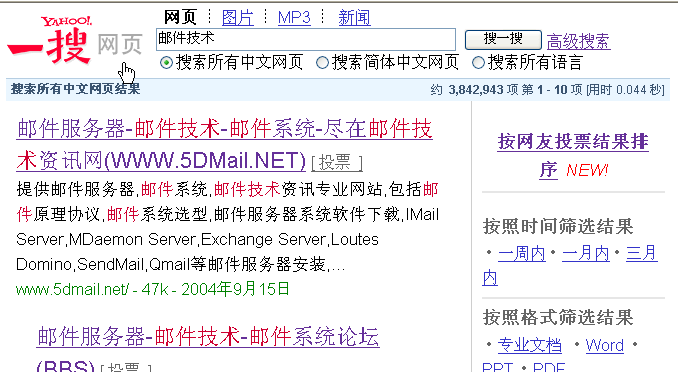The image size is (678, 372).
Task: Select 搜索所有语言 radio option
Action: coord(478,63)
